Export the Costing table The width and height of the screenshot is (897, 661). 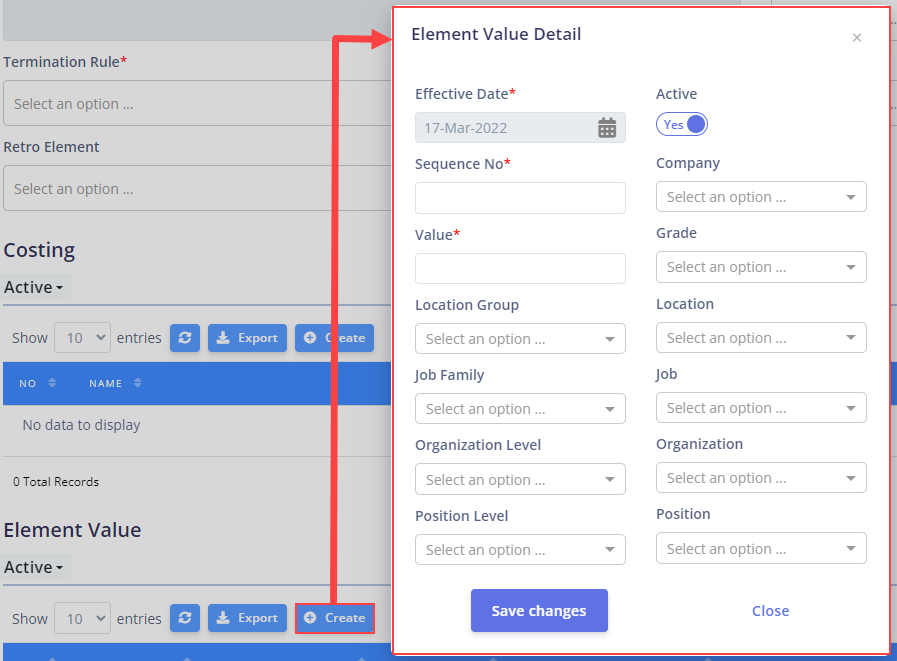247,338
